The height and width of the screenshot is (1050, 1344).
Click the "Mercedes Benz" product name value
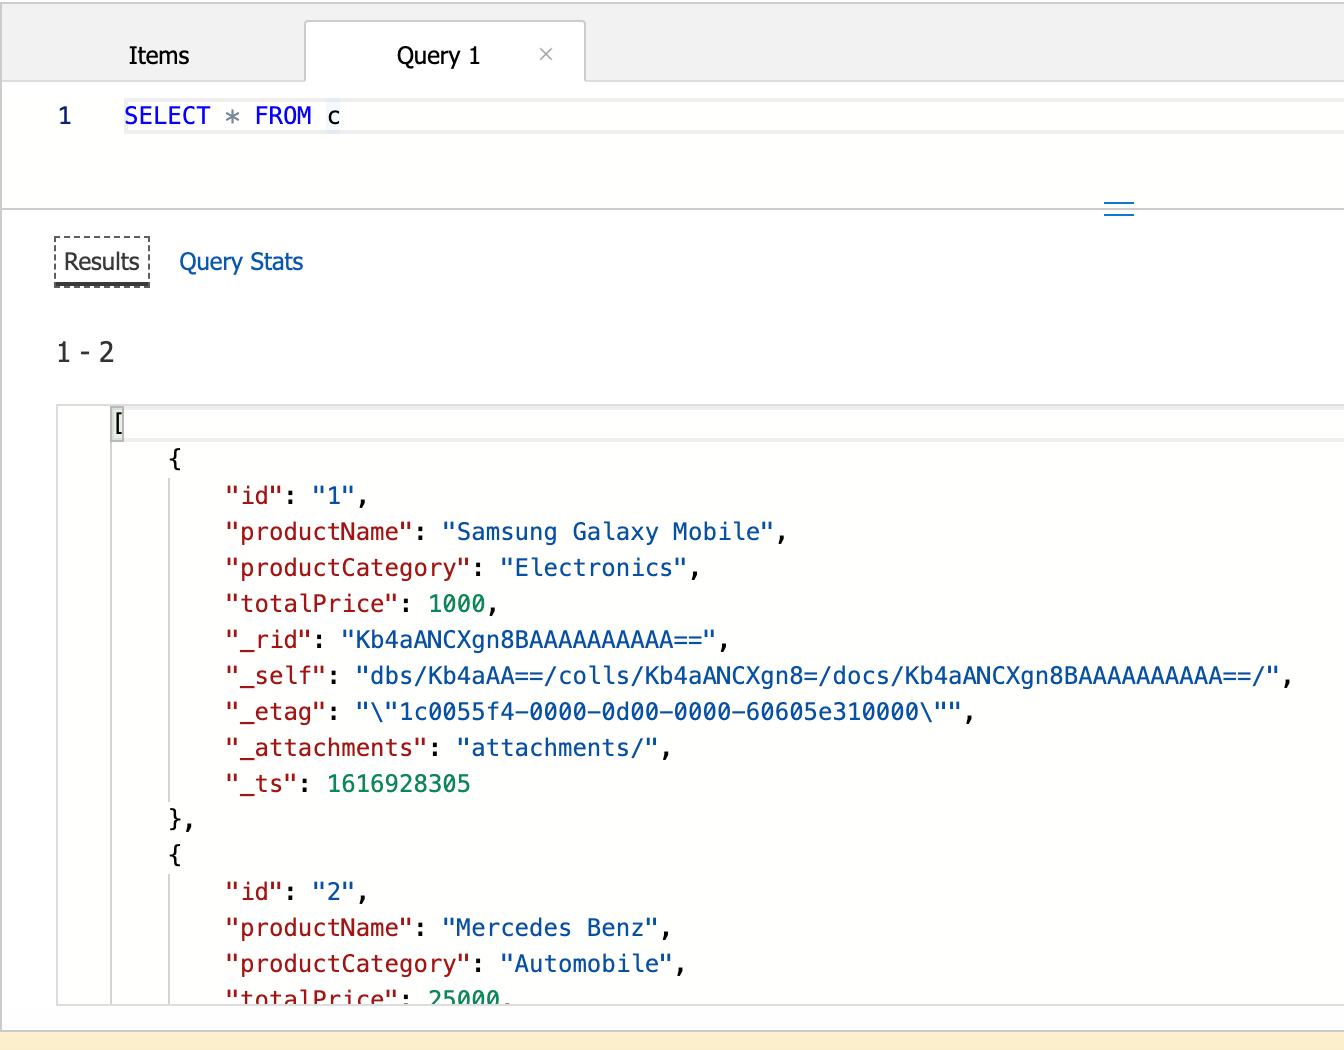coord(550,928)
